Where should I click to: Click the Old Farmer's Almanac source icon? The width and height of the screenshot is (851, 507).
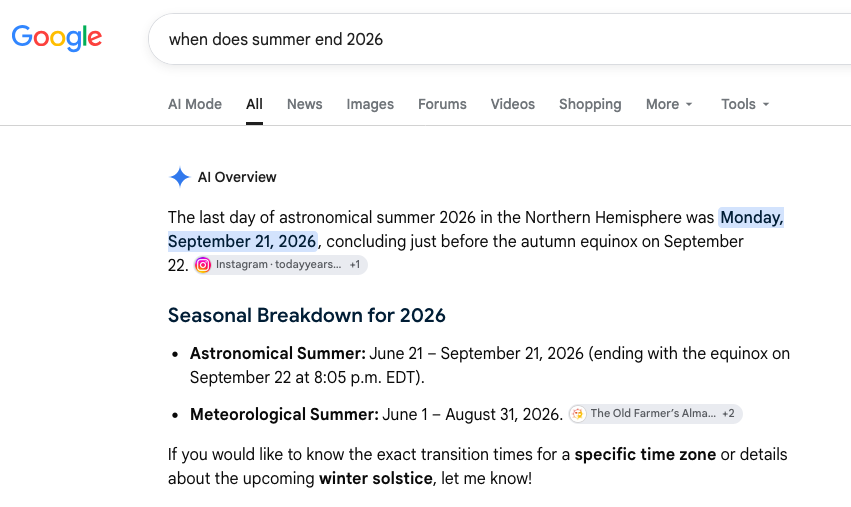[577, 414]
